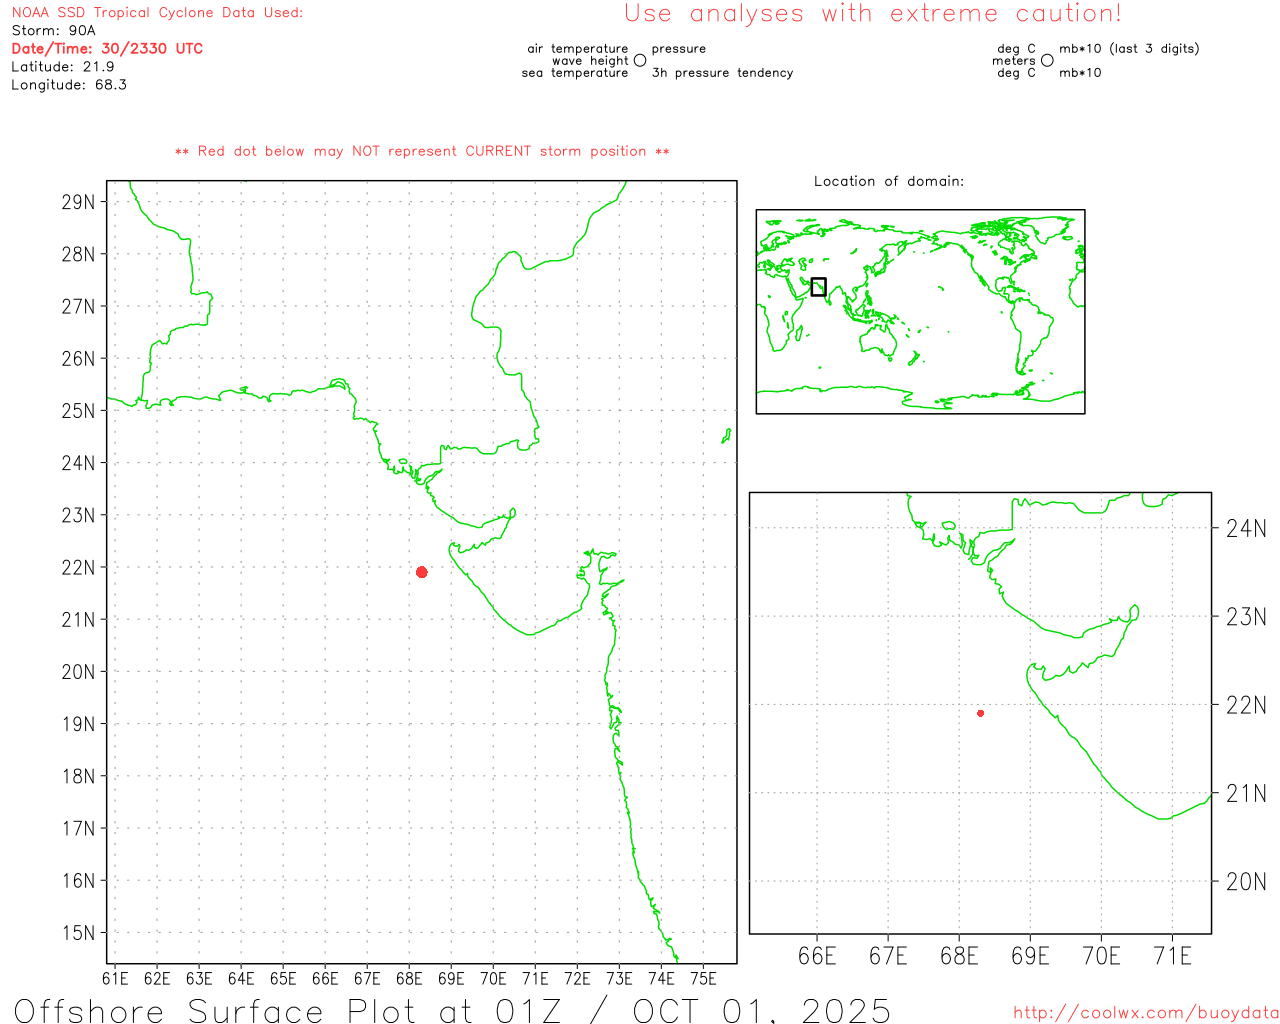Click the "Longitude: 68.3" value
Screen dimensions: 1280x1024
click(69, 85)
